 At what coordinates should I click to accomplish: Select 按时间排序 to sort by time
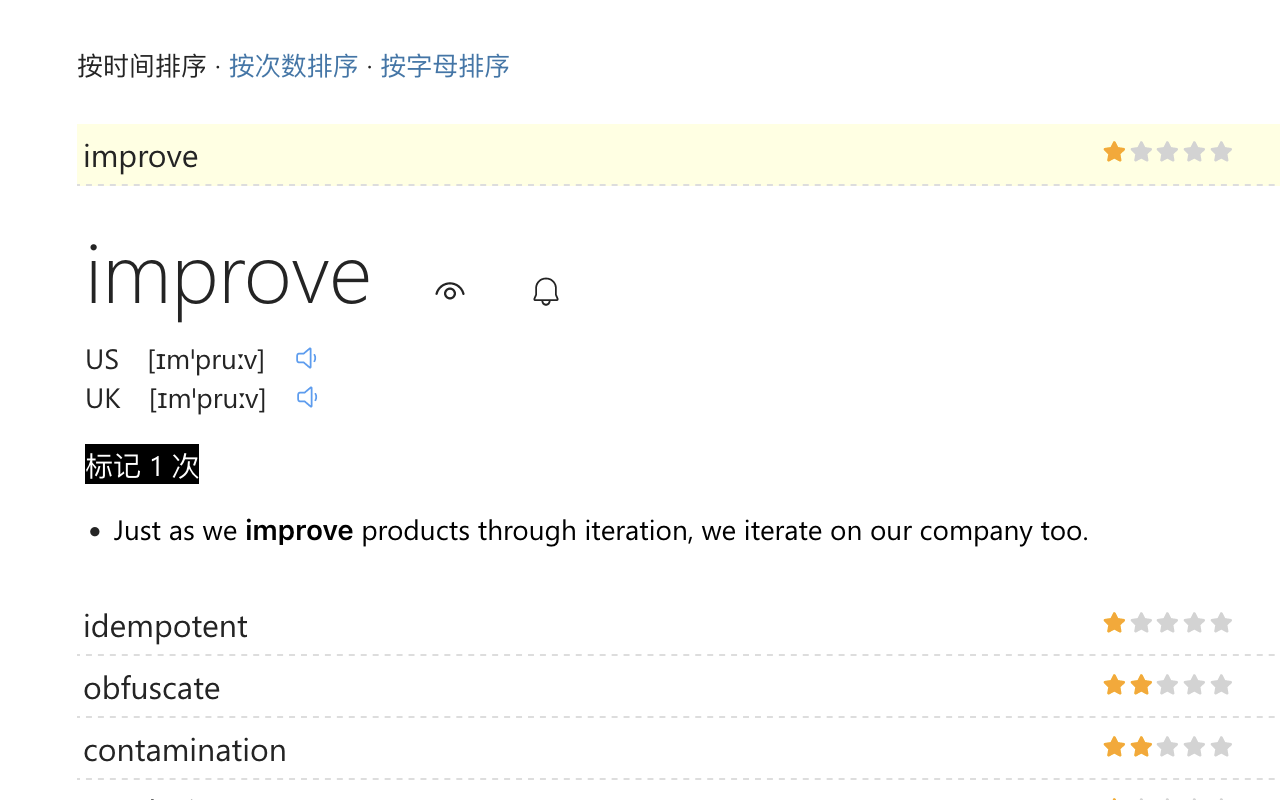pos(142,65)
